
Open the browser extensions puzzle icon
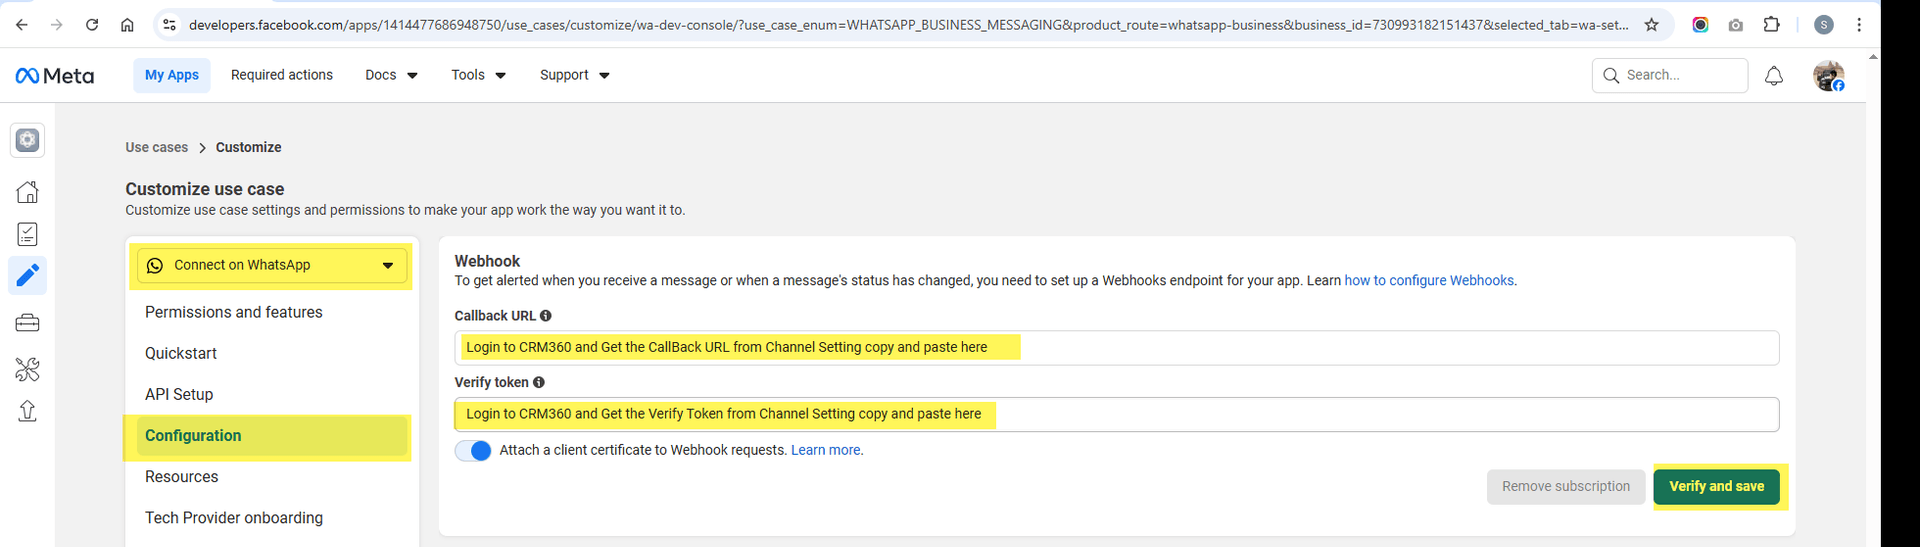pos(1771,25)
